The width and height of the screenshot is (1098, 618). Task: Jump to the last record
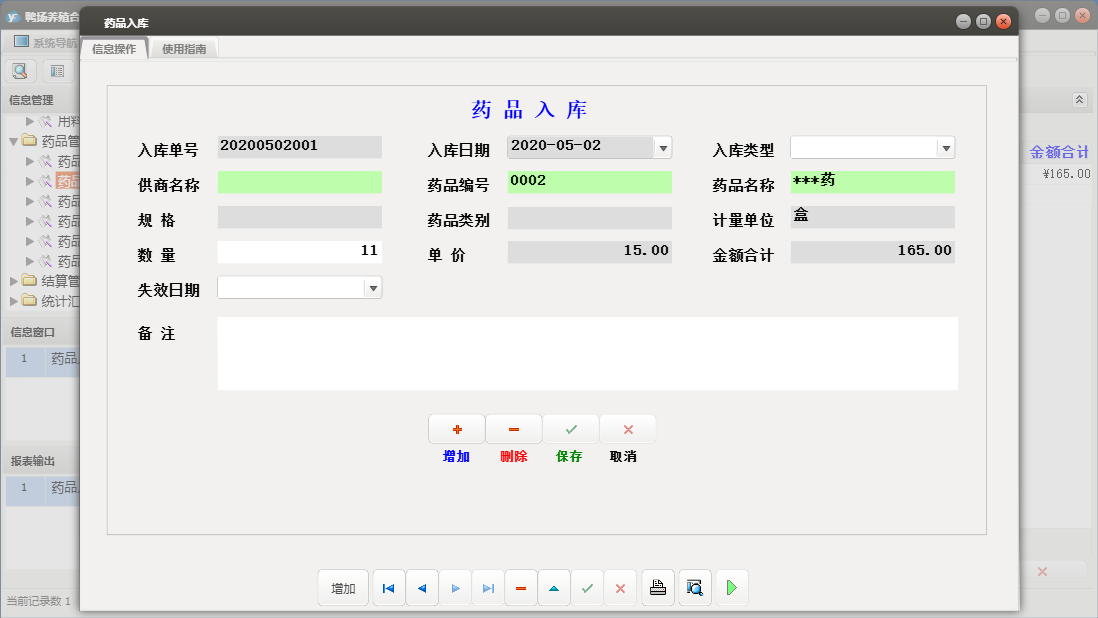coord(488,588)
